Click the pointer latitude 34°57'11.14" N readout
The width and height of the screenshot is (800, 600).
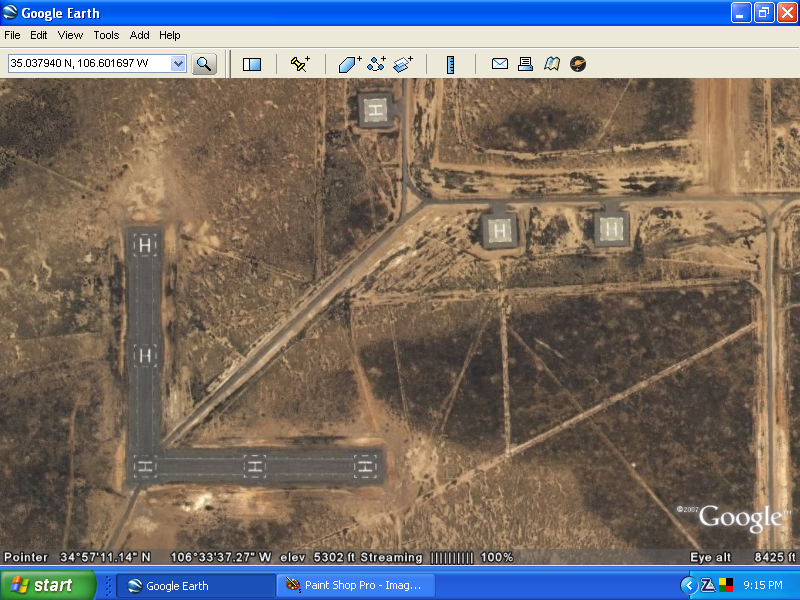coord(105,557)
